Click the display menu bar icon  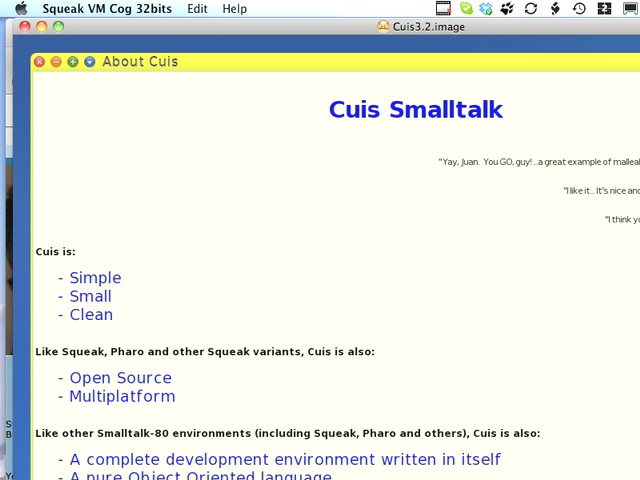tap(631, 8)
